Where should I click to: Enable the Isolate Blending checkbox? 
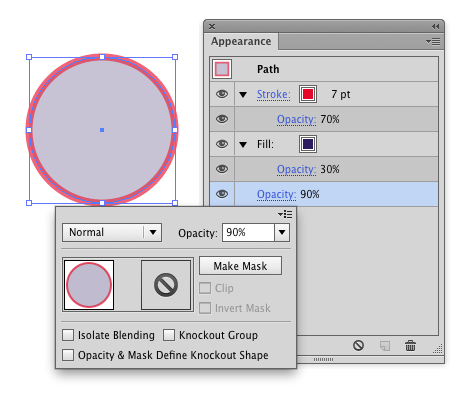tap(68, 335)
